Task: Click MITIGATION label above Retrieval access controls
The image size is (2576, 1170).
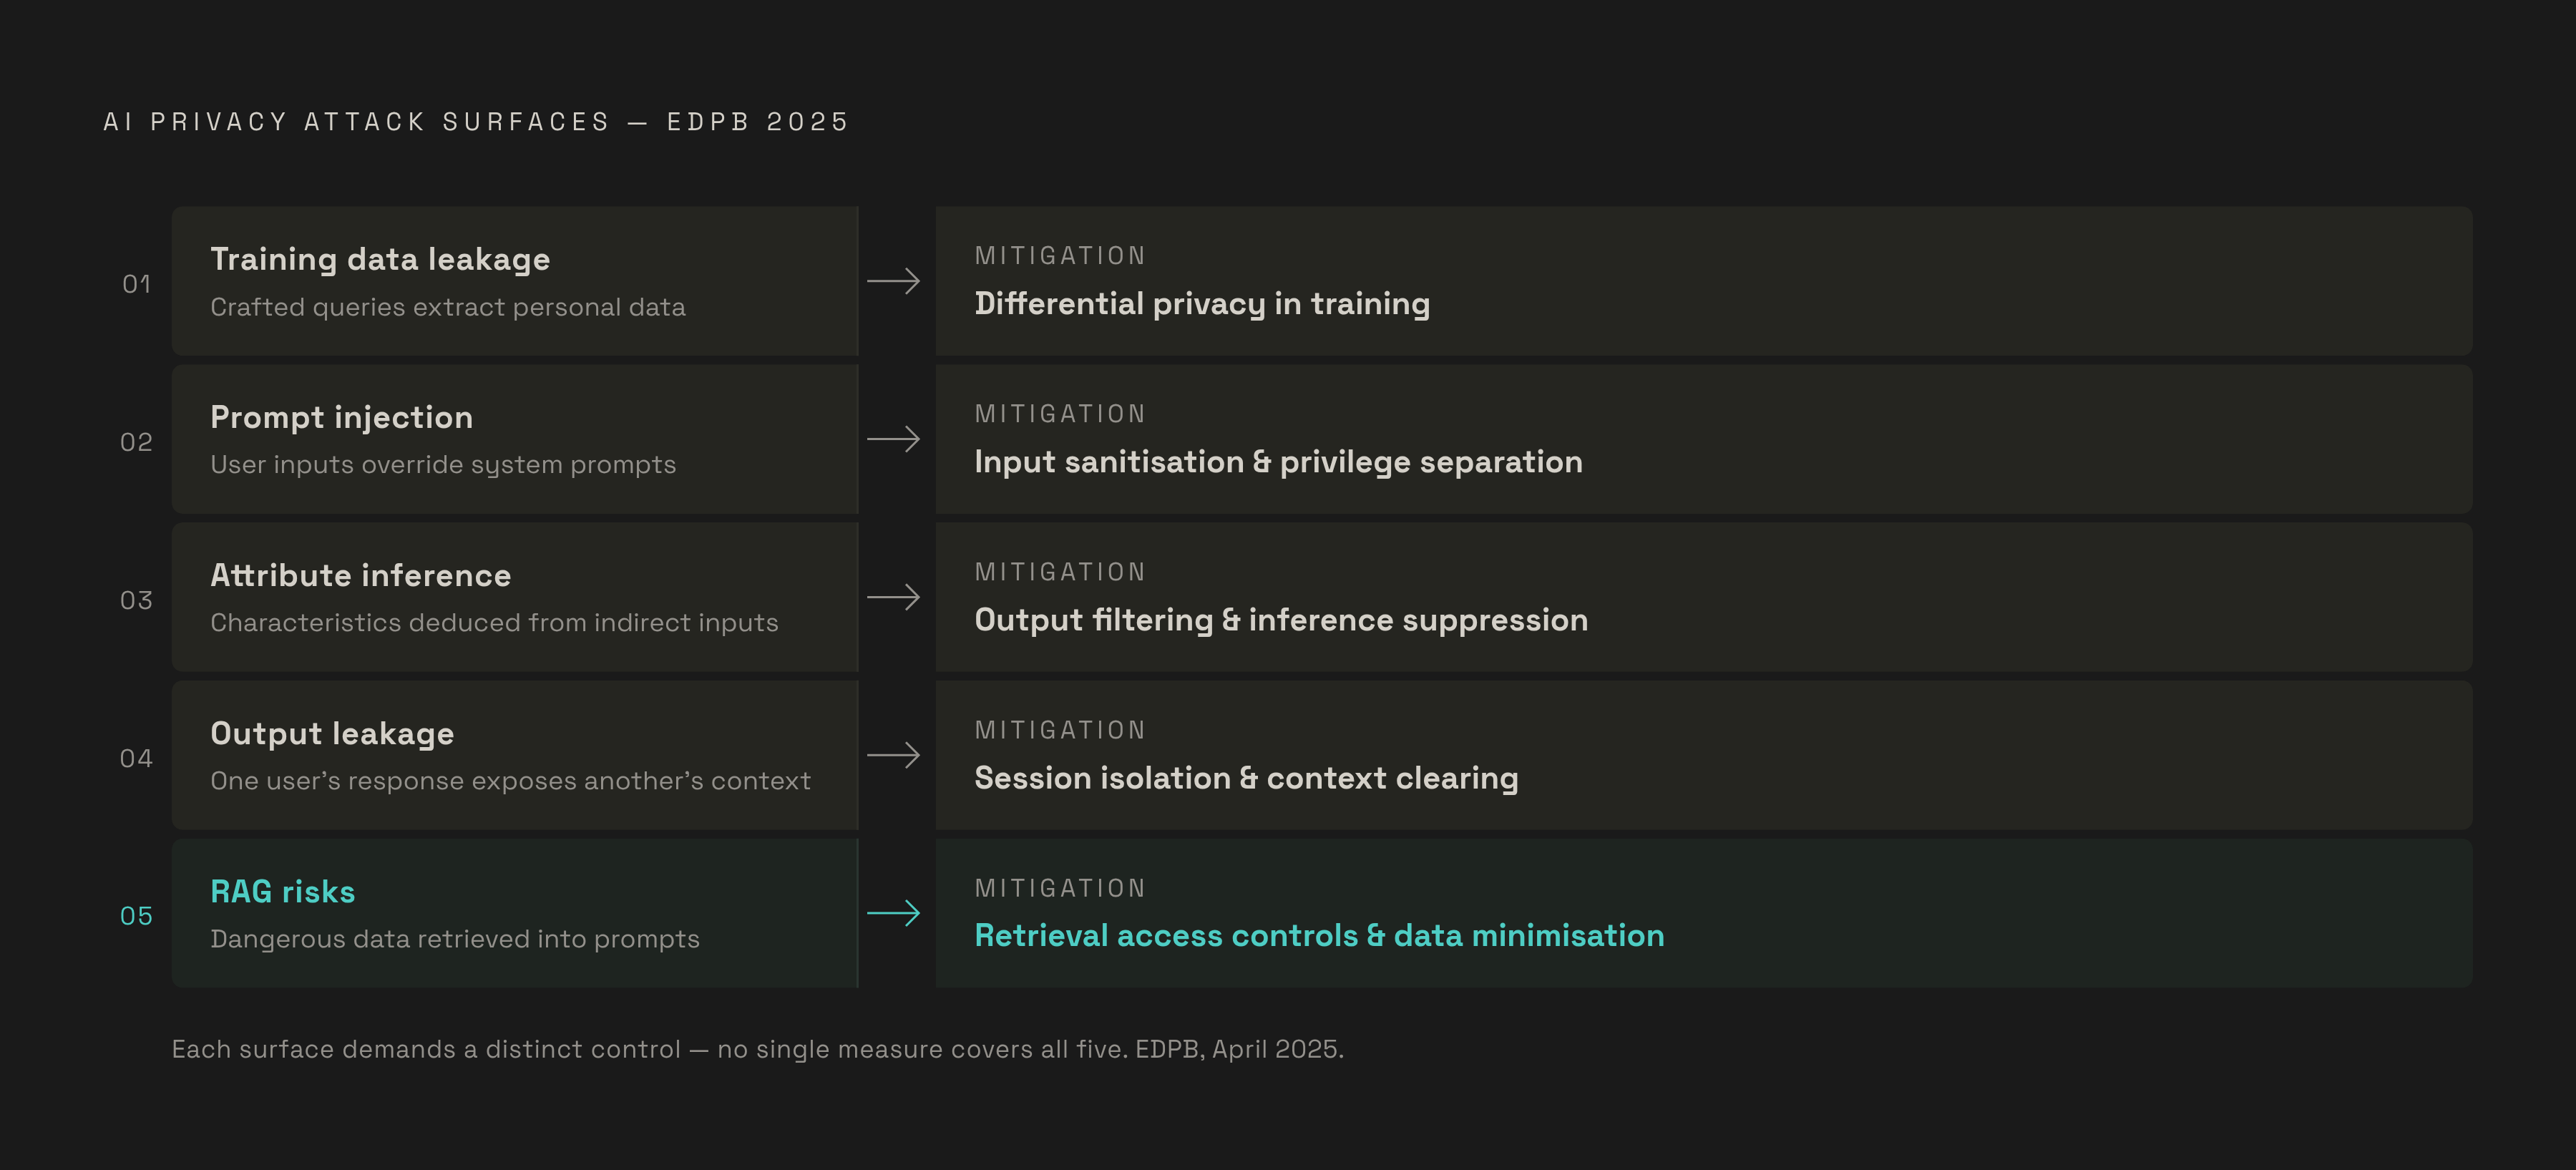Action: [1060, 888]
